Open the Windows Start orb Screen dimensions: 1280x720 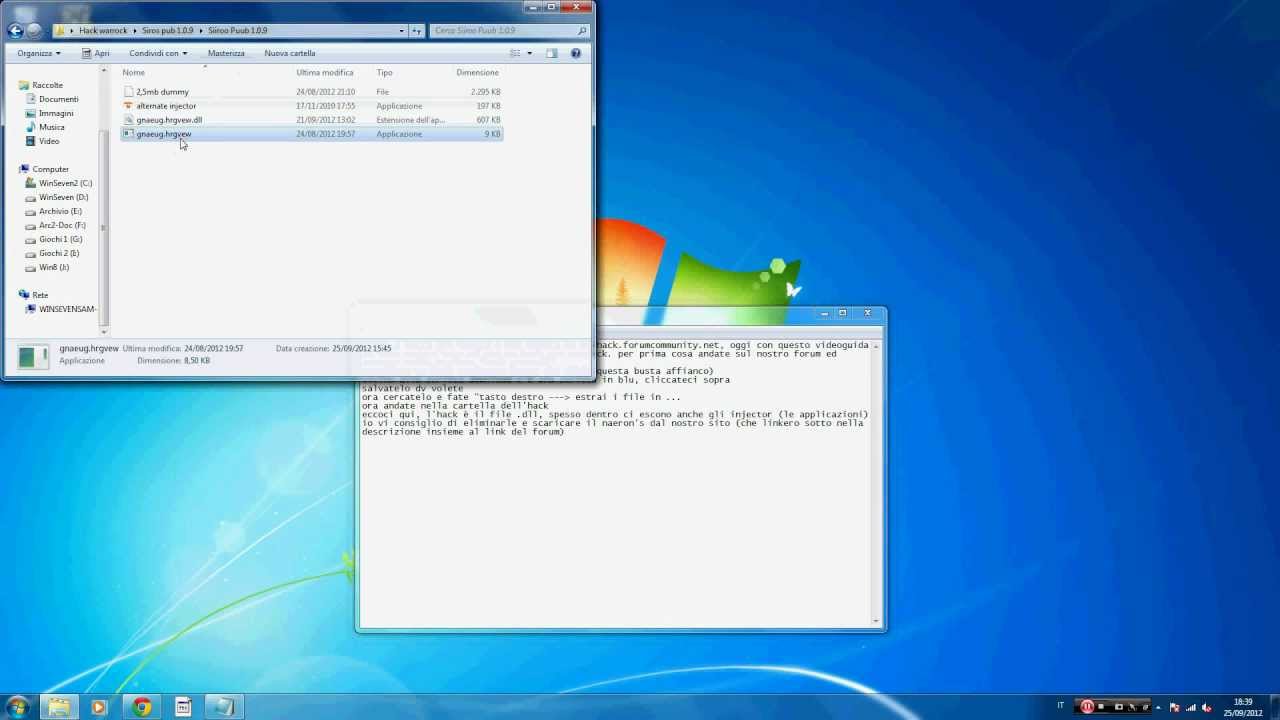click(18, 707)
